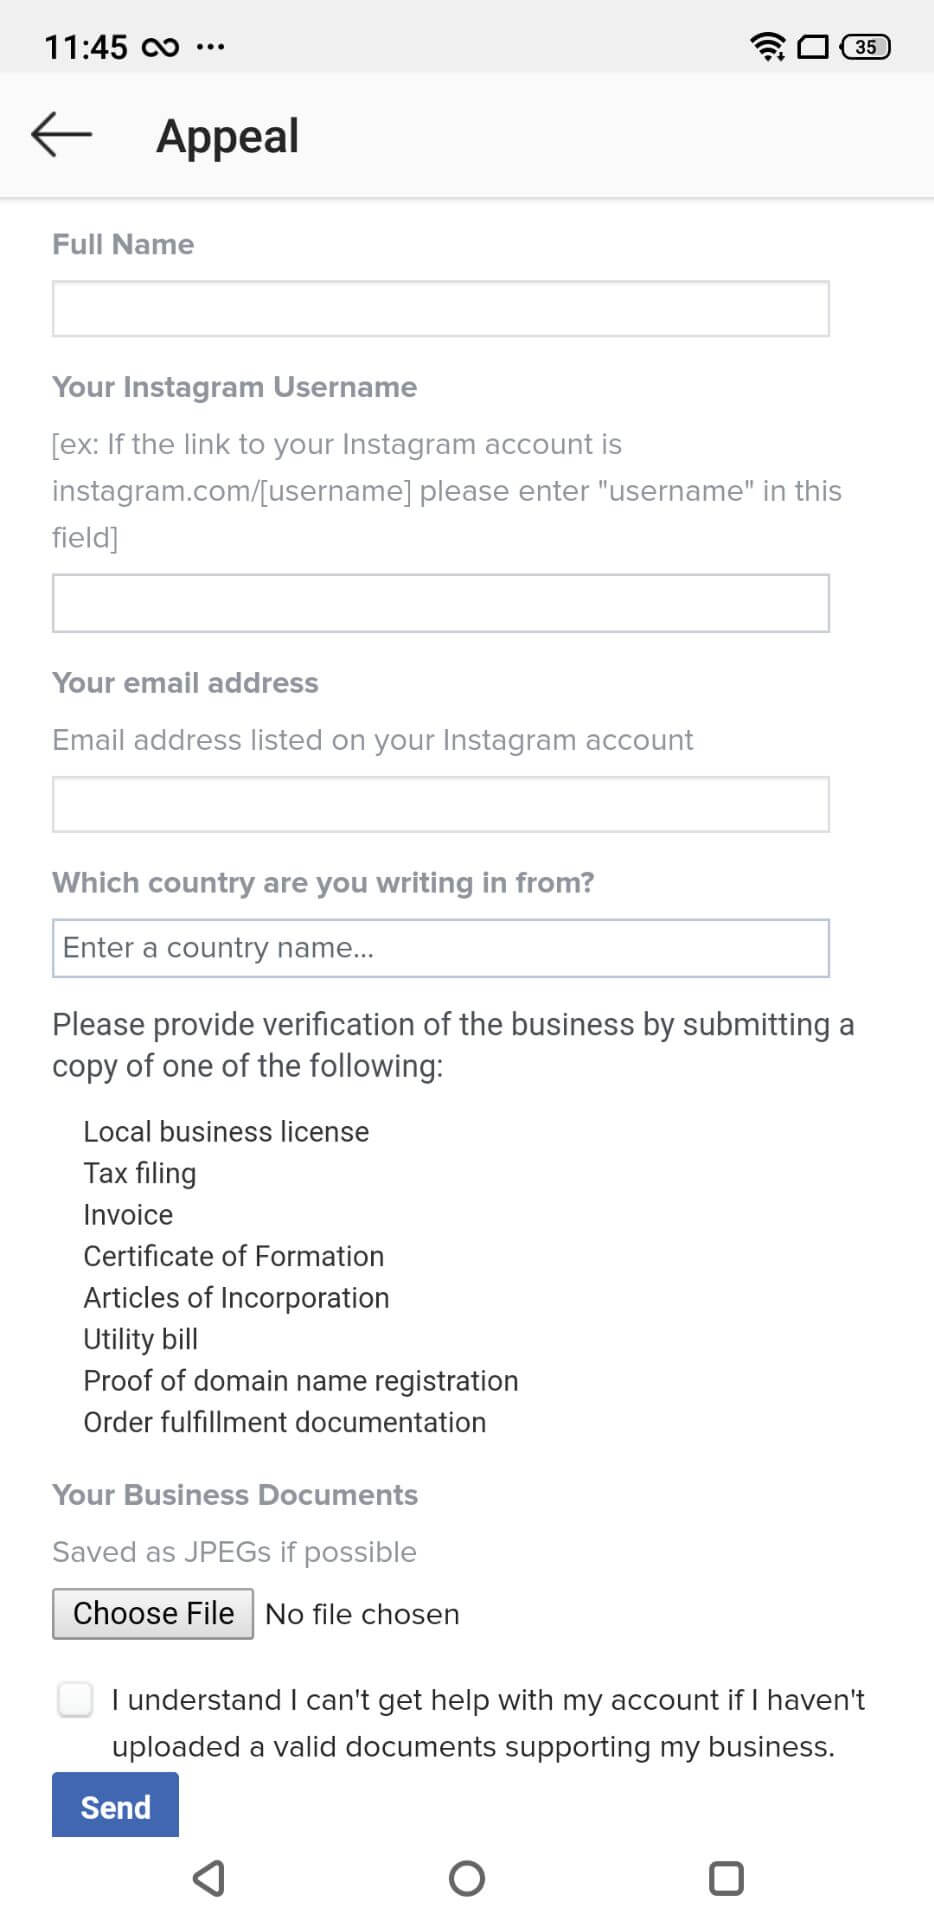The height and width of the screenshot is (1920, 934).
Task: Tap the 'Enter a country name' field
Action: tap(440, 947)
